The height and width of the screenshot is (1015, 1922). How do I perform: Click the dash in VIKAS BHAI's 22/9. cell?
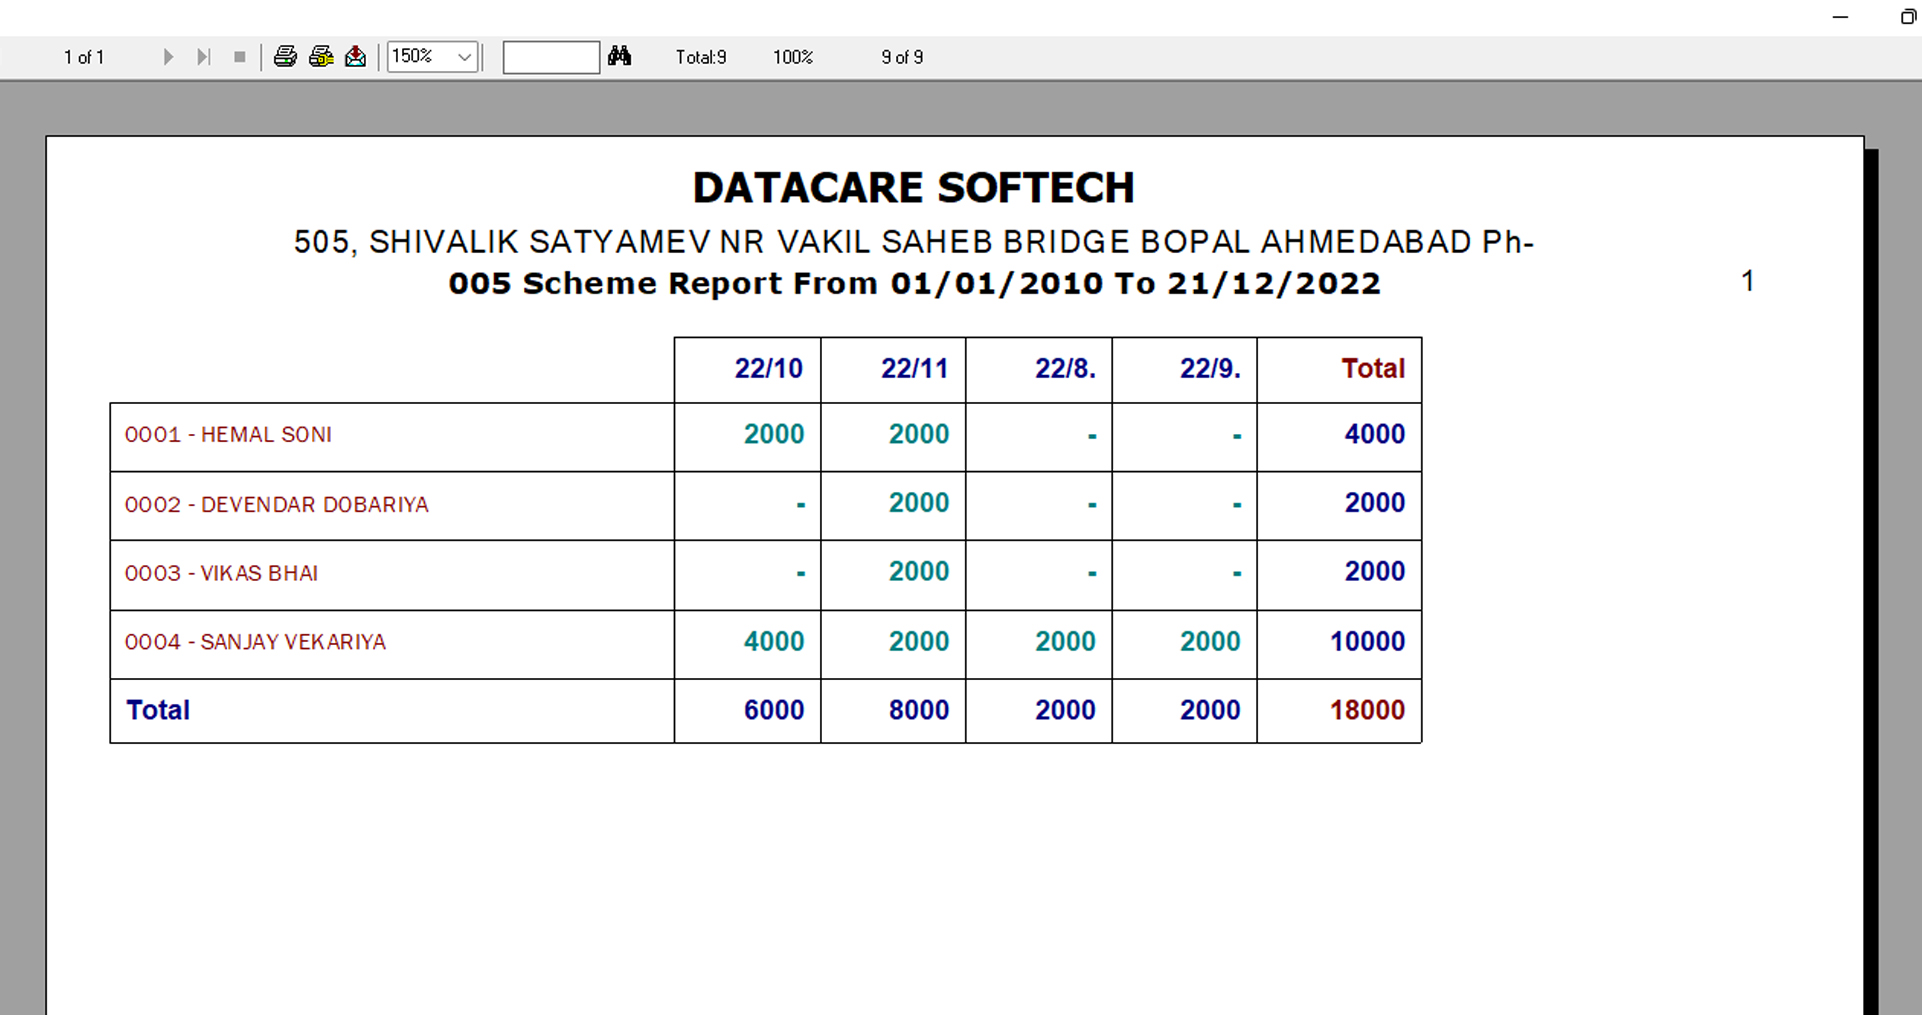click(1237, 574)
